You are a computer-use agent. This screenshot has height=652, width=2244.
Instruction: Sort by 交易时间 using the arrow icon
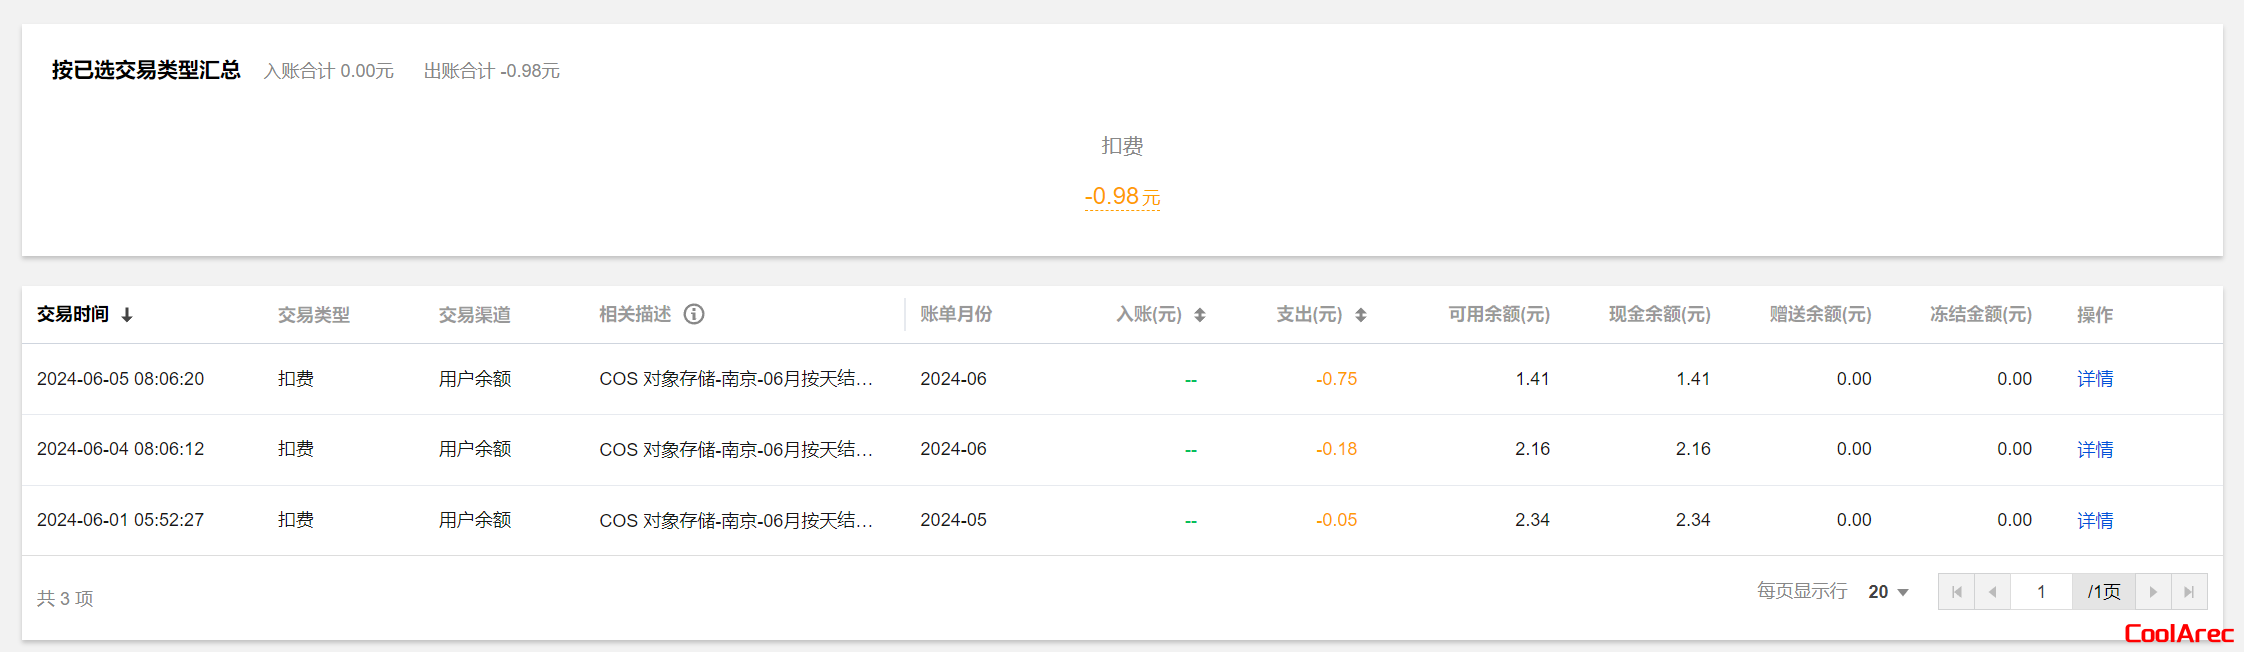(127, 315)
